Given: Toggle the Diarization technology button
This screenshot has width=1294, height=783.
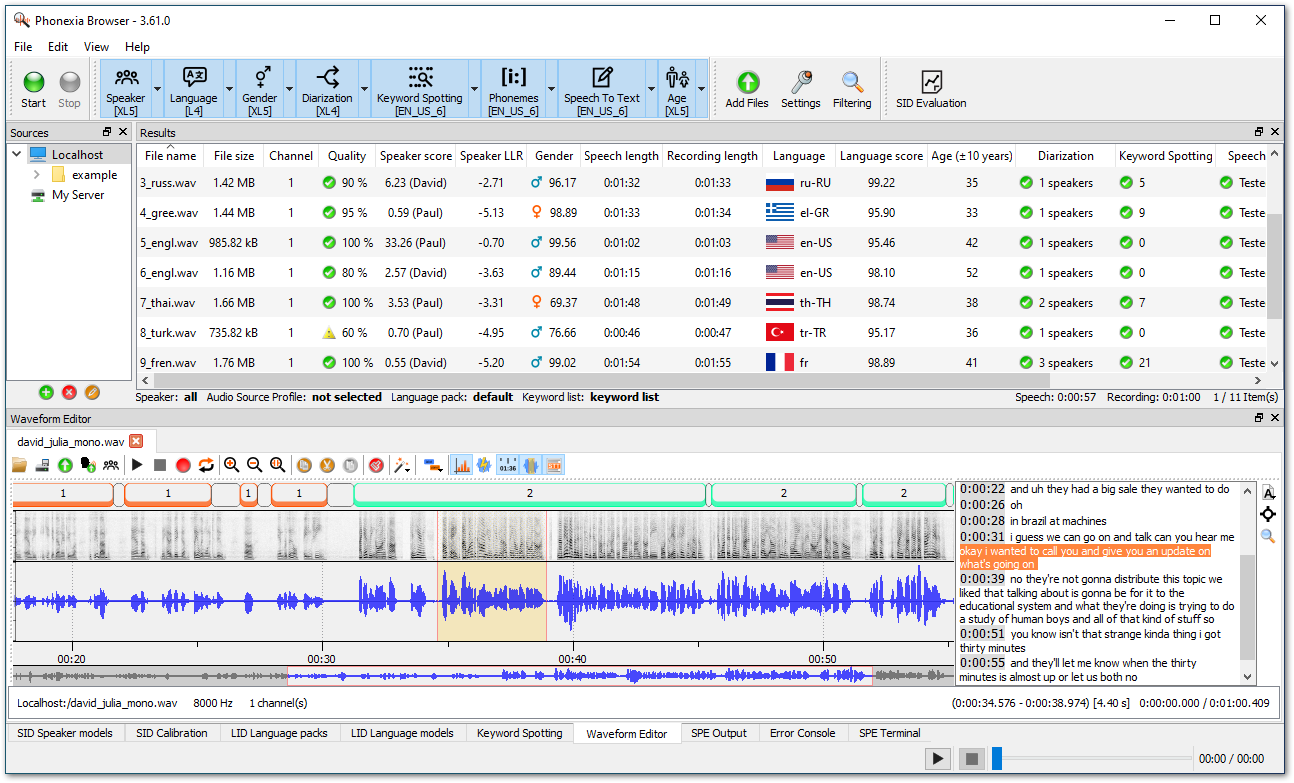Looking at the screenshot, I should (x=327, y=88).
